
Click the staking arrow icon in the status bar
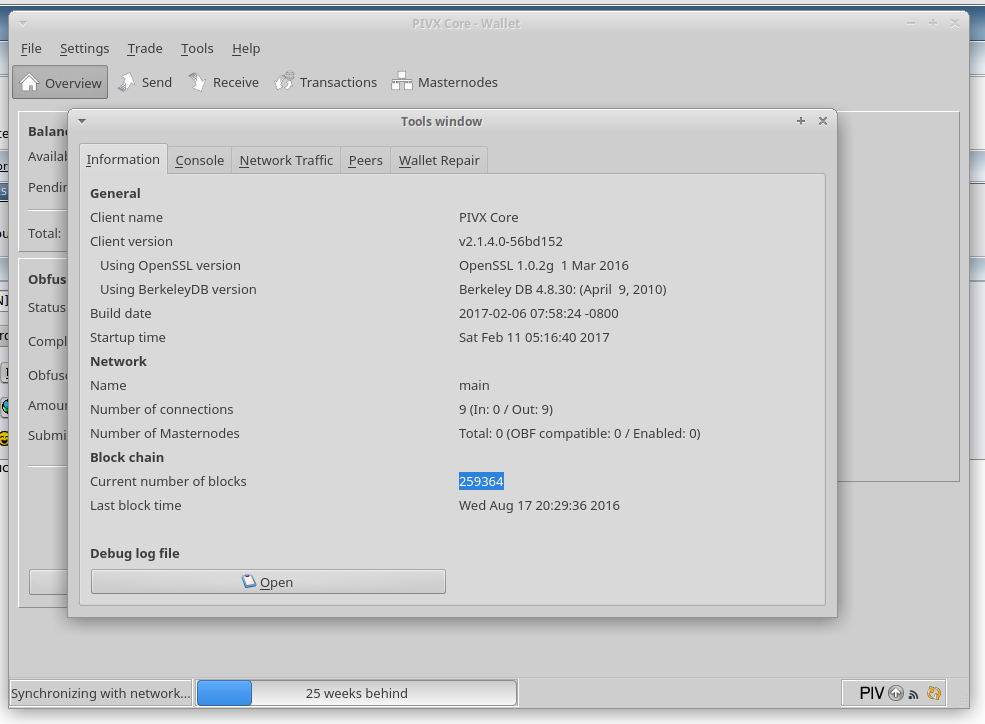click(896, 693)
